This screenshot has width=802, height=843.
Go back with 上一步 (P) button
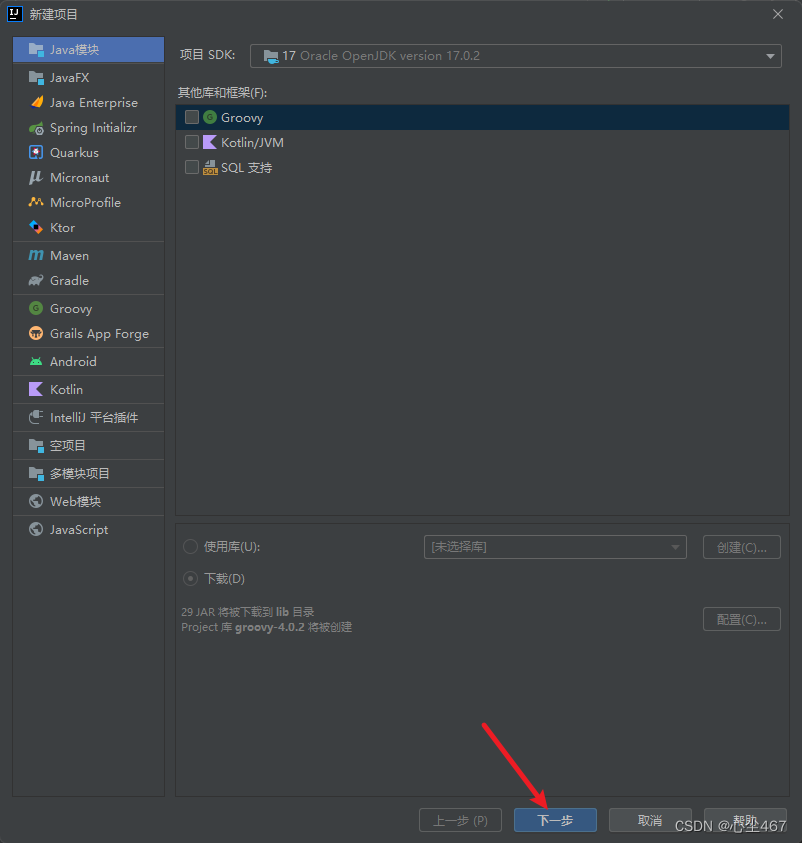461,820
